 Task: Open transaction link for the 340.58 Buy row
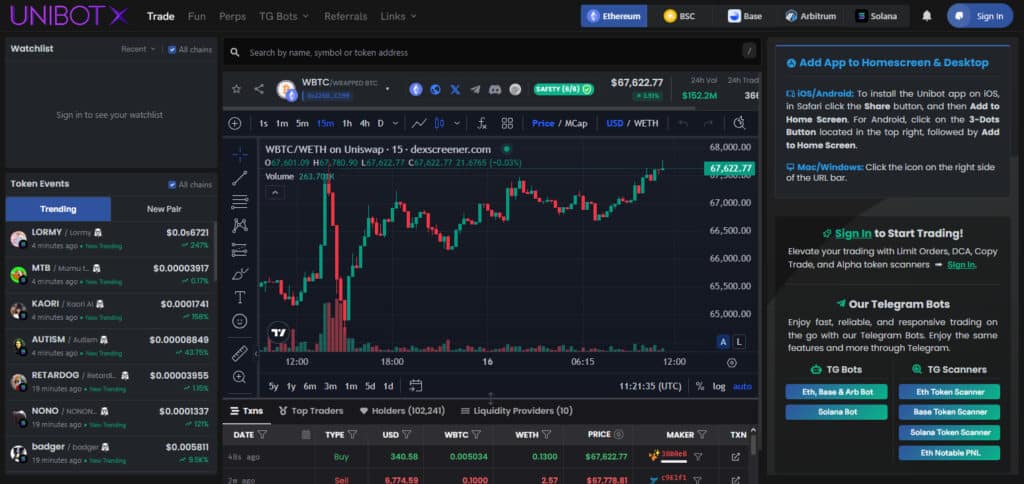[x=736, y=457]
